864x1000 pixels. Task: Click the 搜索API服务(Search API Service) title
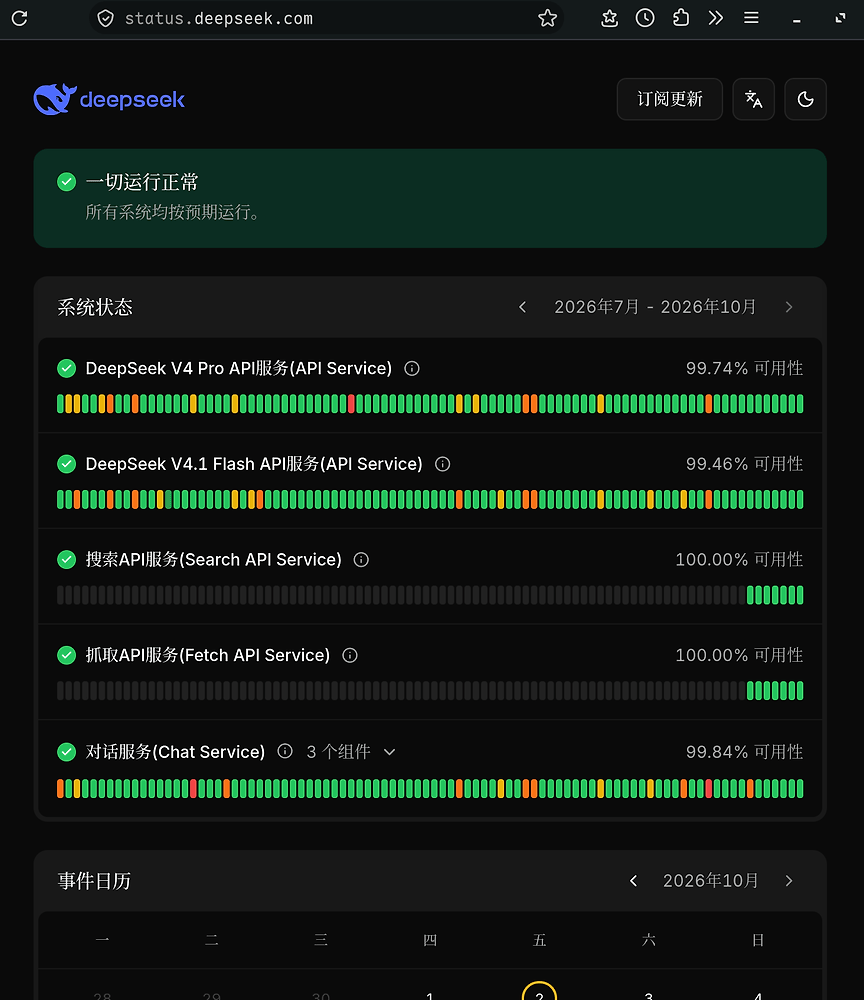point(214,560)
